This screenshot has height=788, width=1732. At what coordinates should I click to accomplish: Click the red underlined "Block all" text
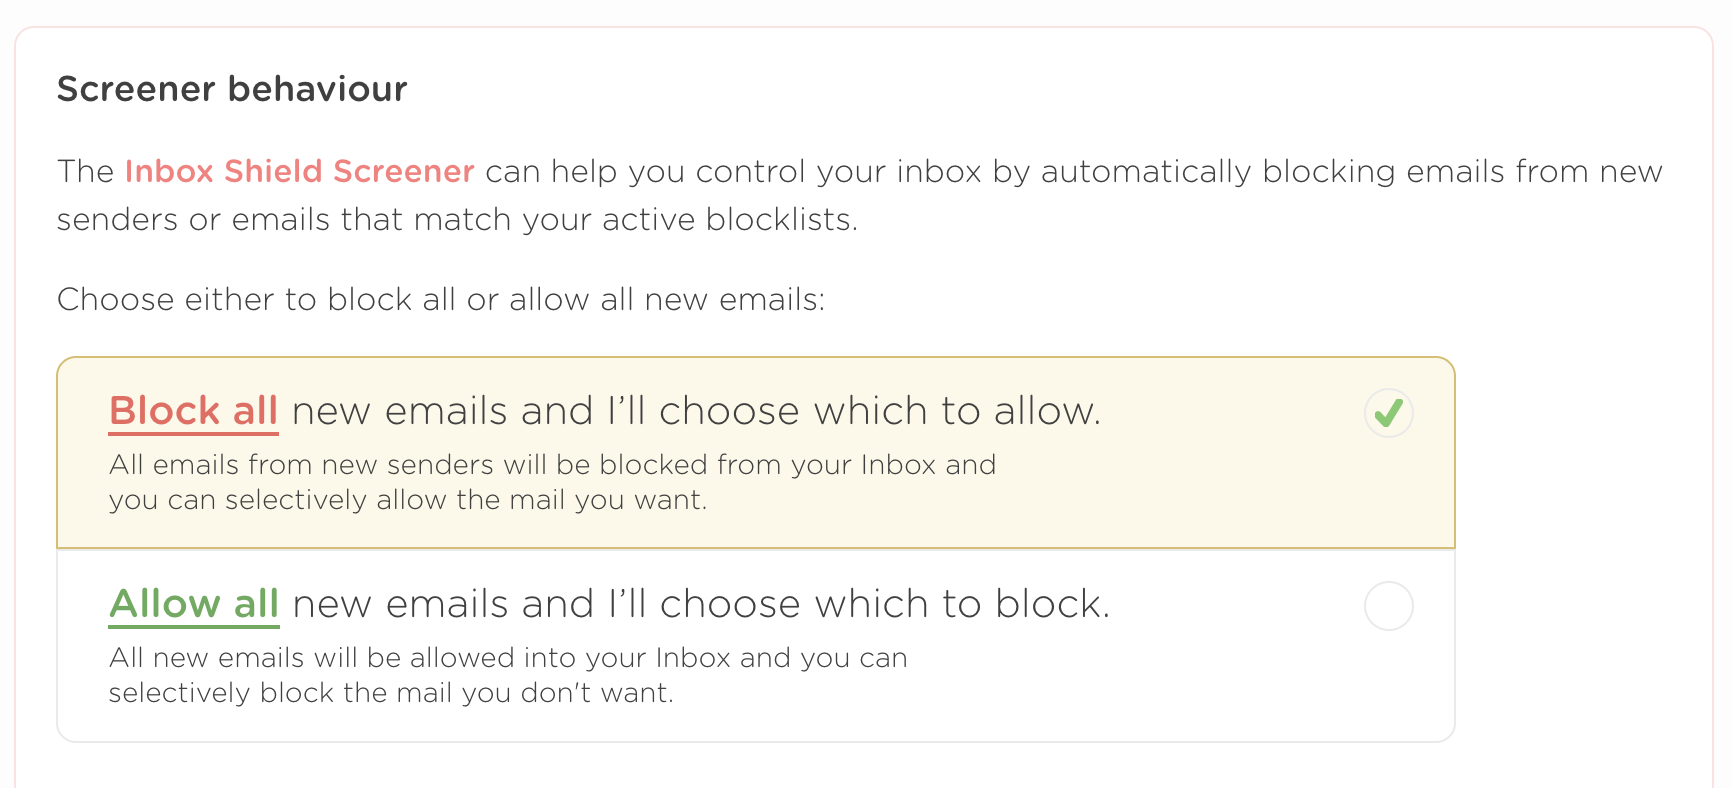(x=193, y=411)
